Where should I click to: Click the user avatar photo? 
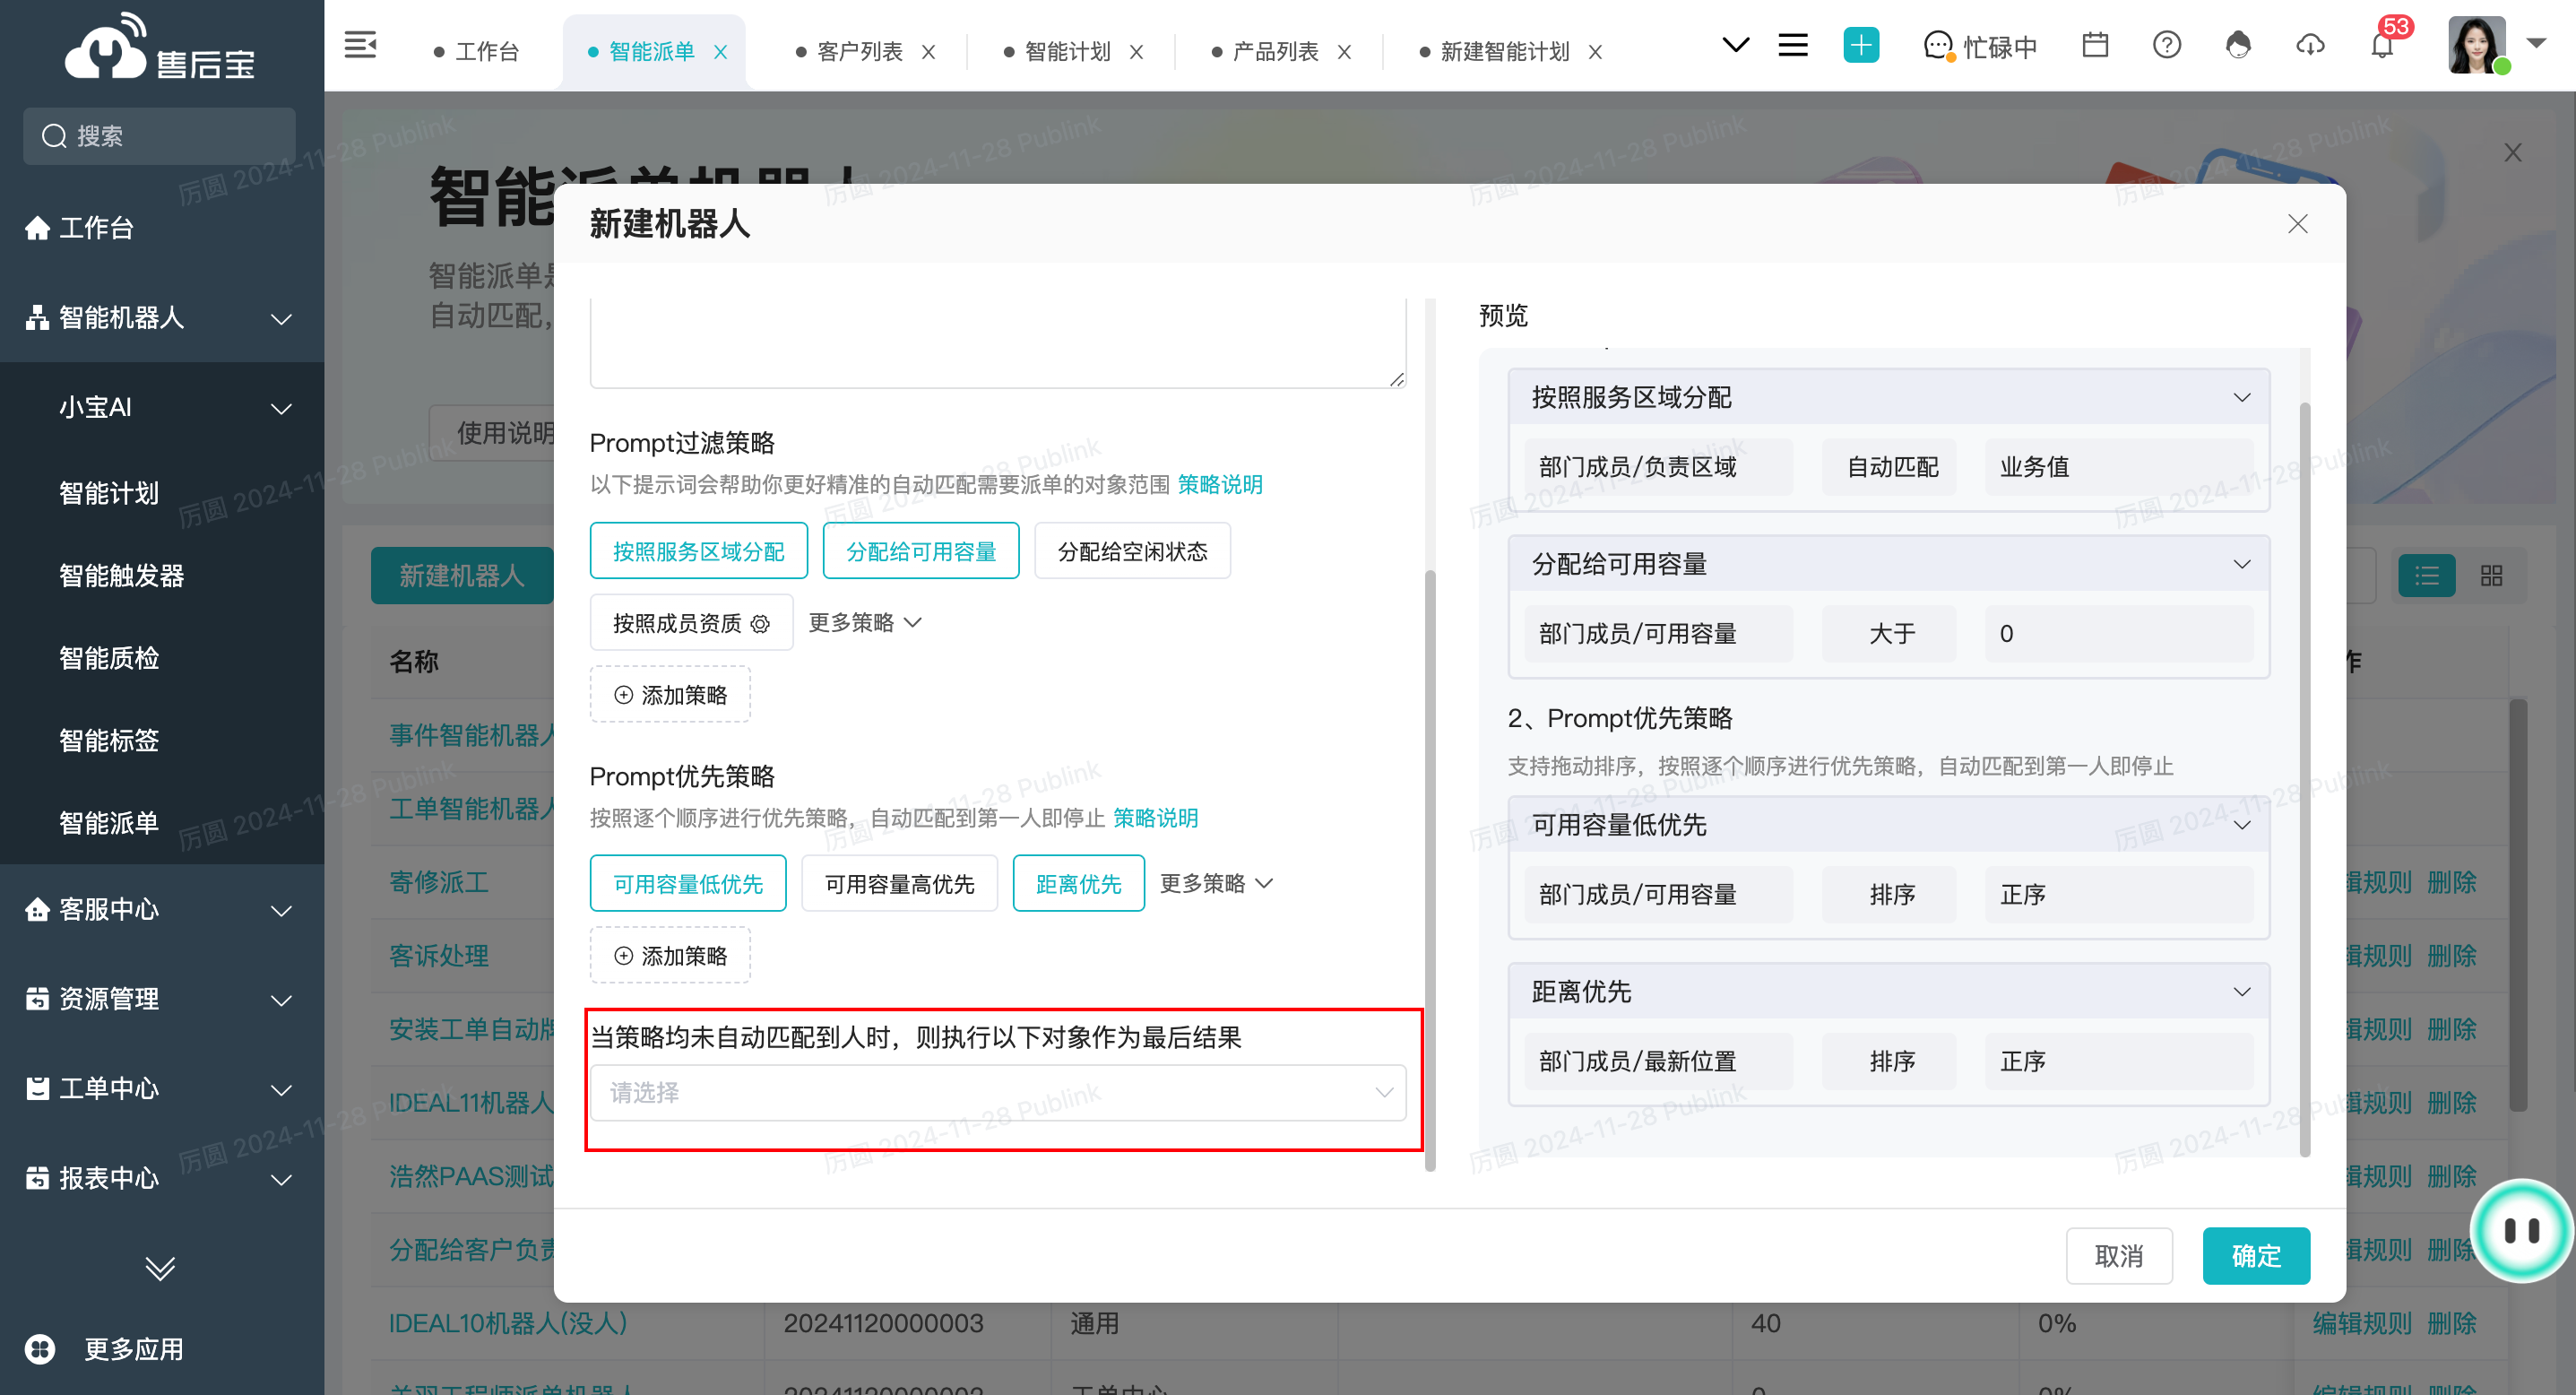[2477, 45]
